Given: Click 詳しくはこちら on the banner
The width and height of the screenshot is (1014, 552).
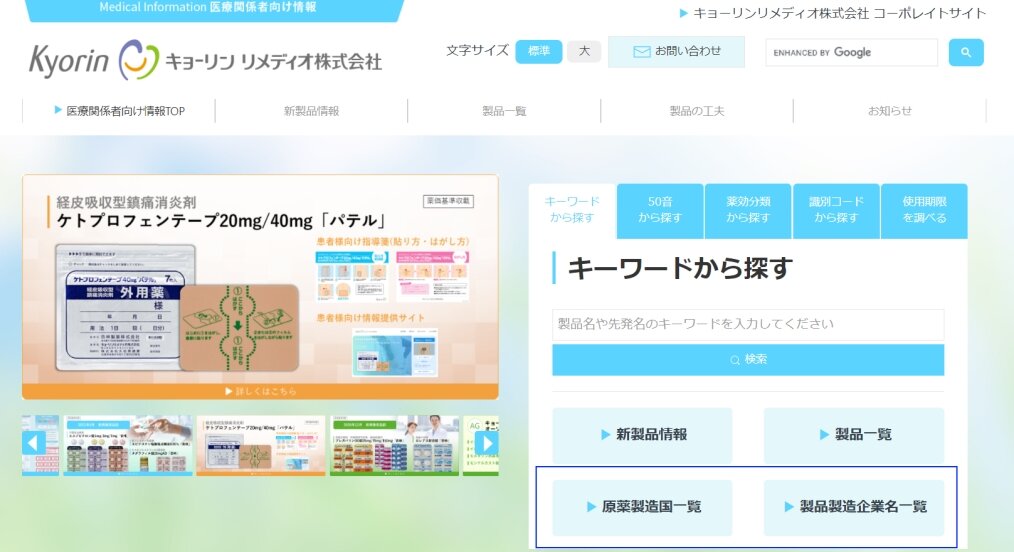Looking at the screenshot, I should tap(261, 391).
